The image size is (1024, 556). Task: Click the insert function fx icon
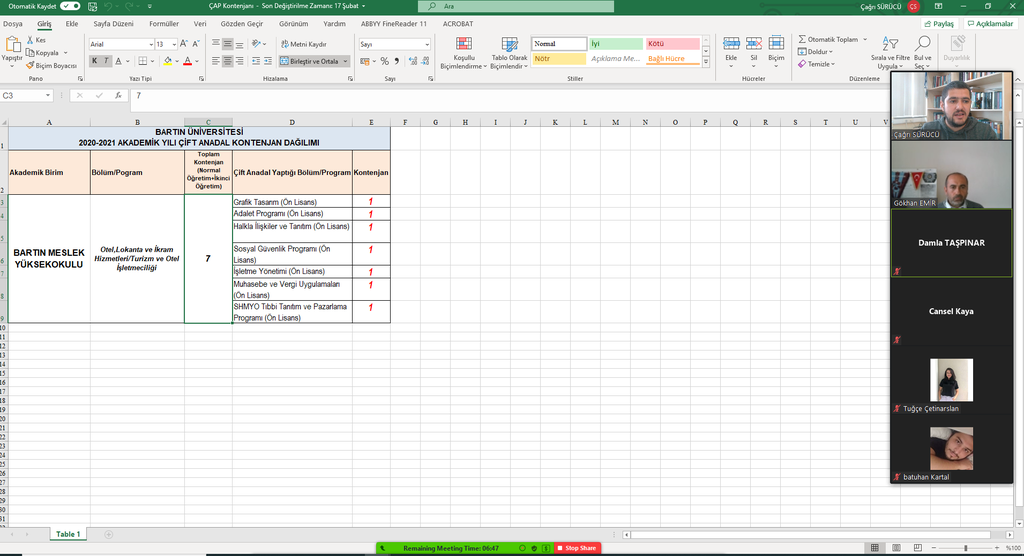(x=118, y=96)
